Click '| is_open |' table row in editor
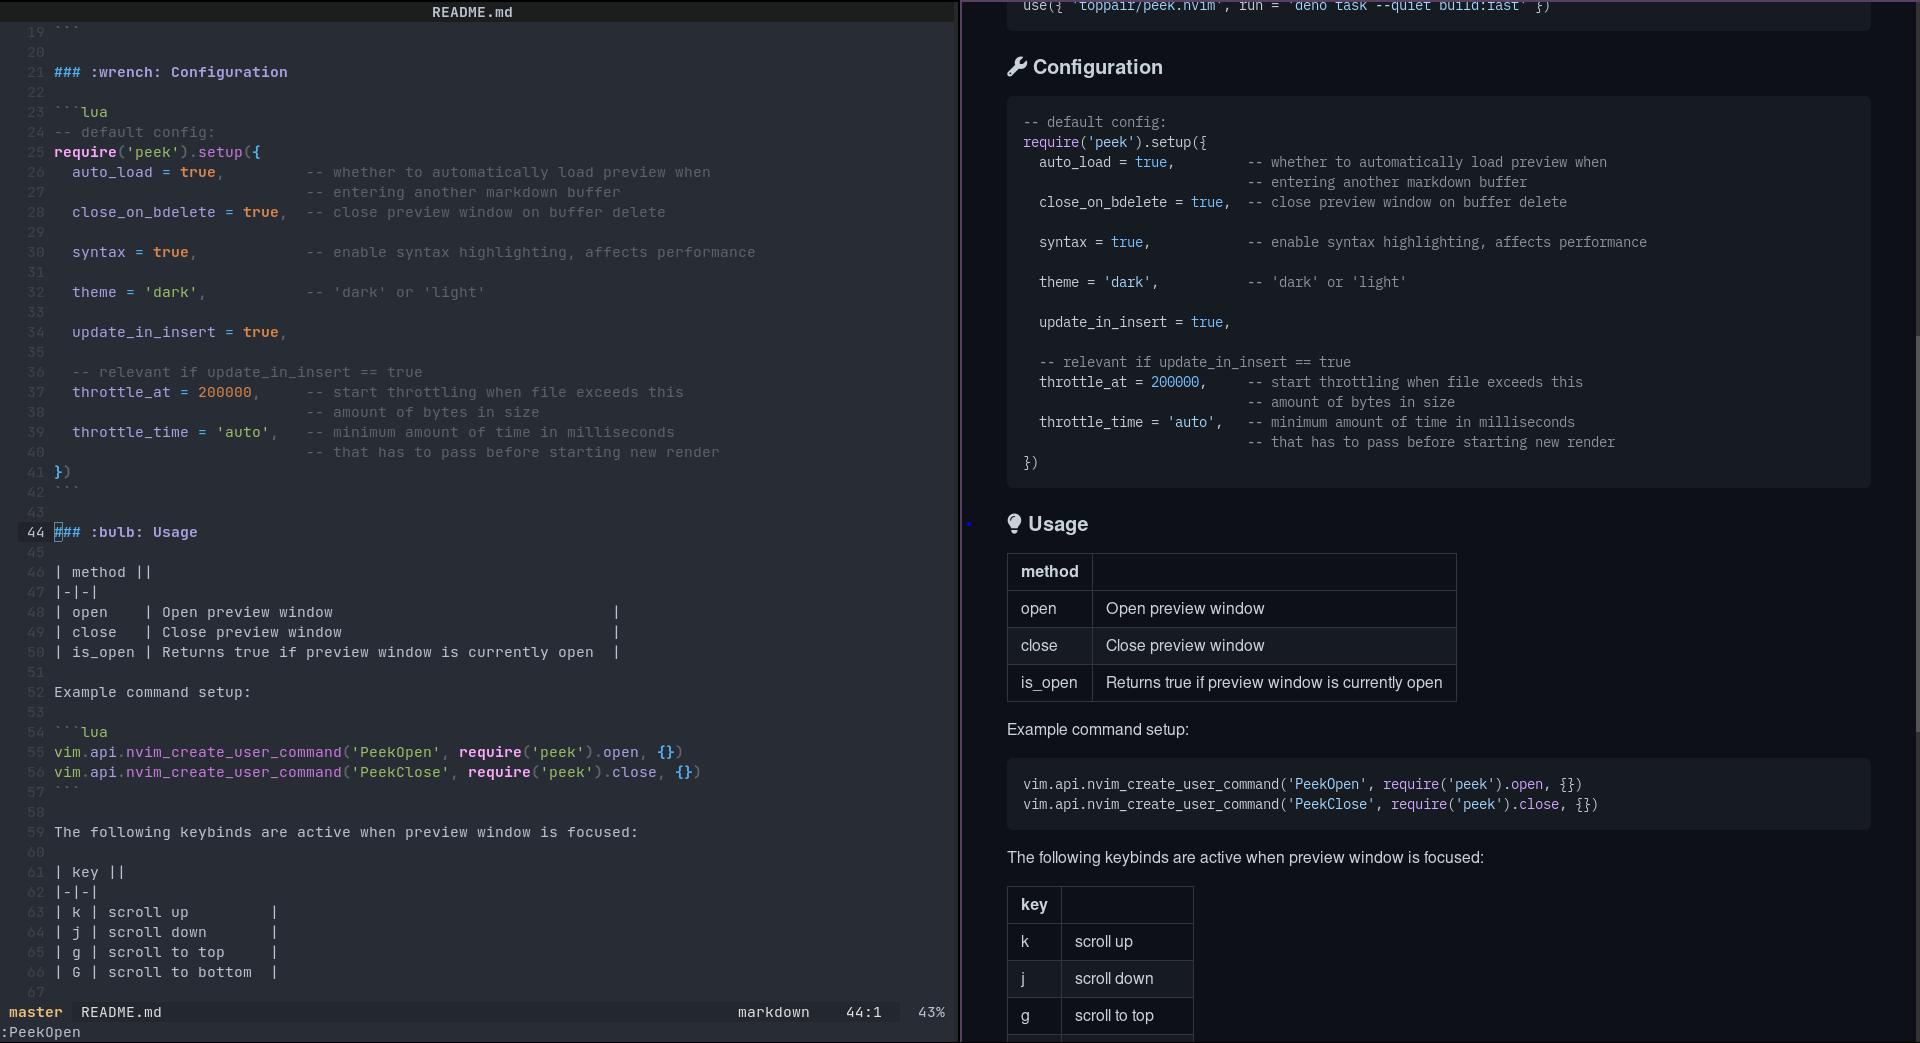This screenshot has height=1043, width=1920. (x=337, y=652)
